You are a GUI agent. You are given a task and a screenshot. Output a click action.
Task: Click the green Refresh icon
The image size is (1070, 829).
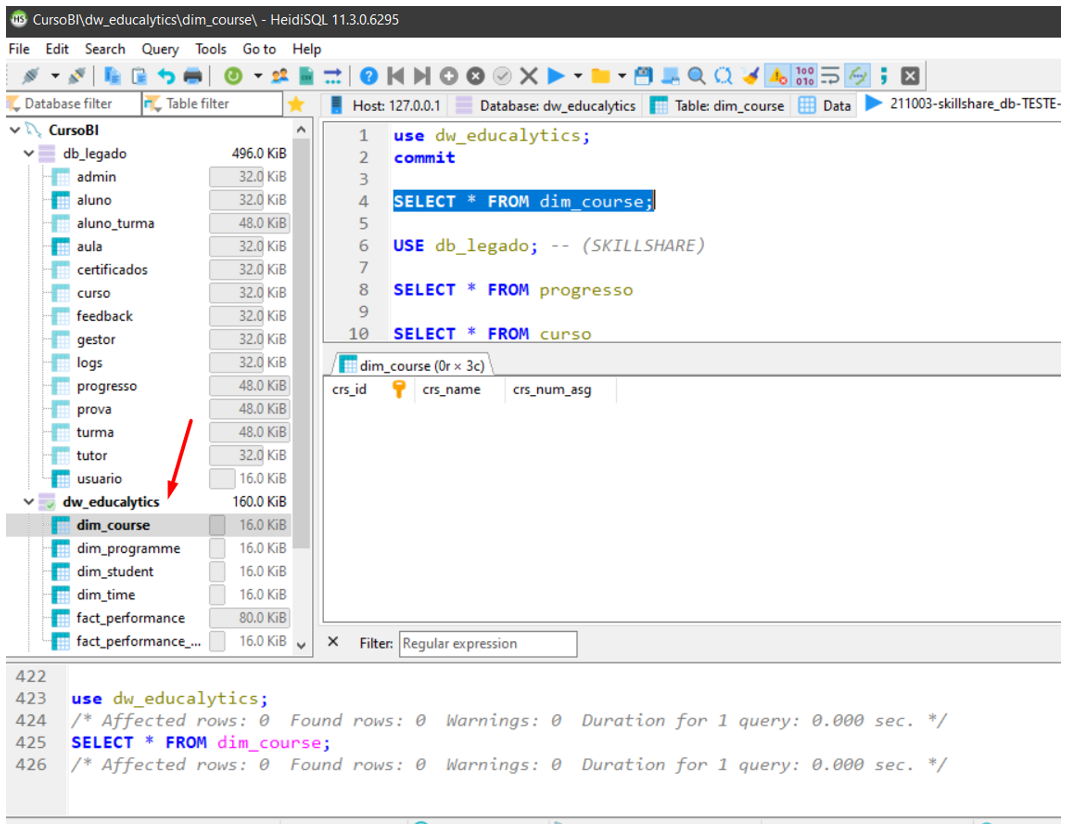(233, 76)
